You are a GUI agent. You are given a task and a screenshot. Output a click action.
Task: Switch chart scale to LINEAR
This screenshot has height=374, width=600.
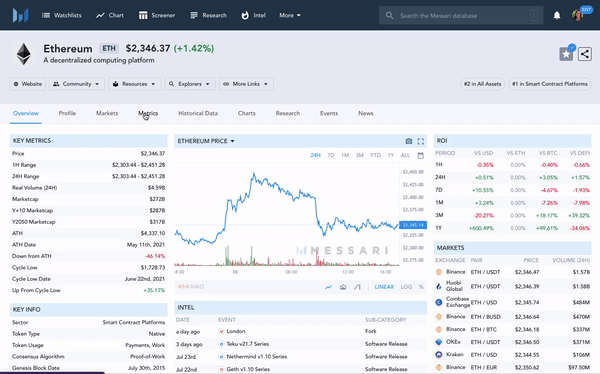(x=384, y=287)
